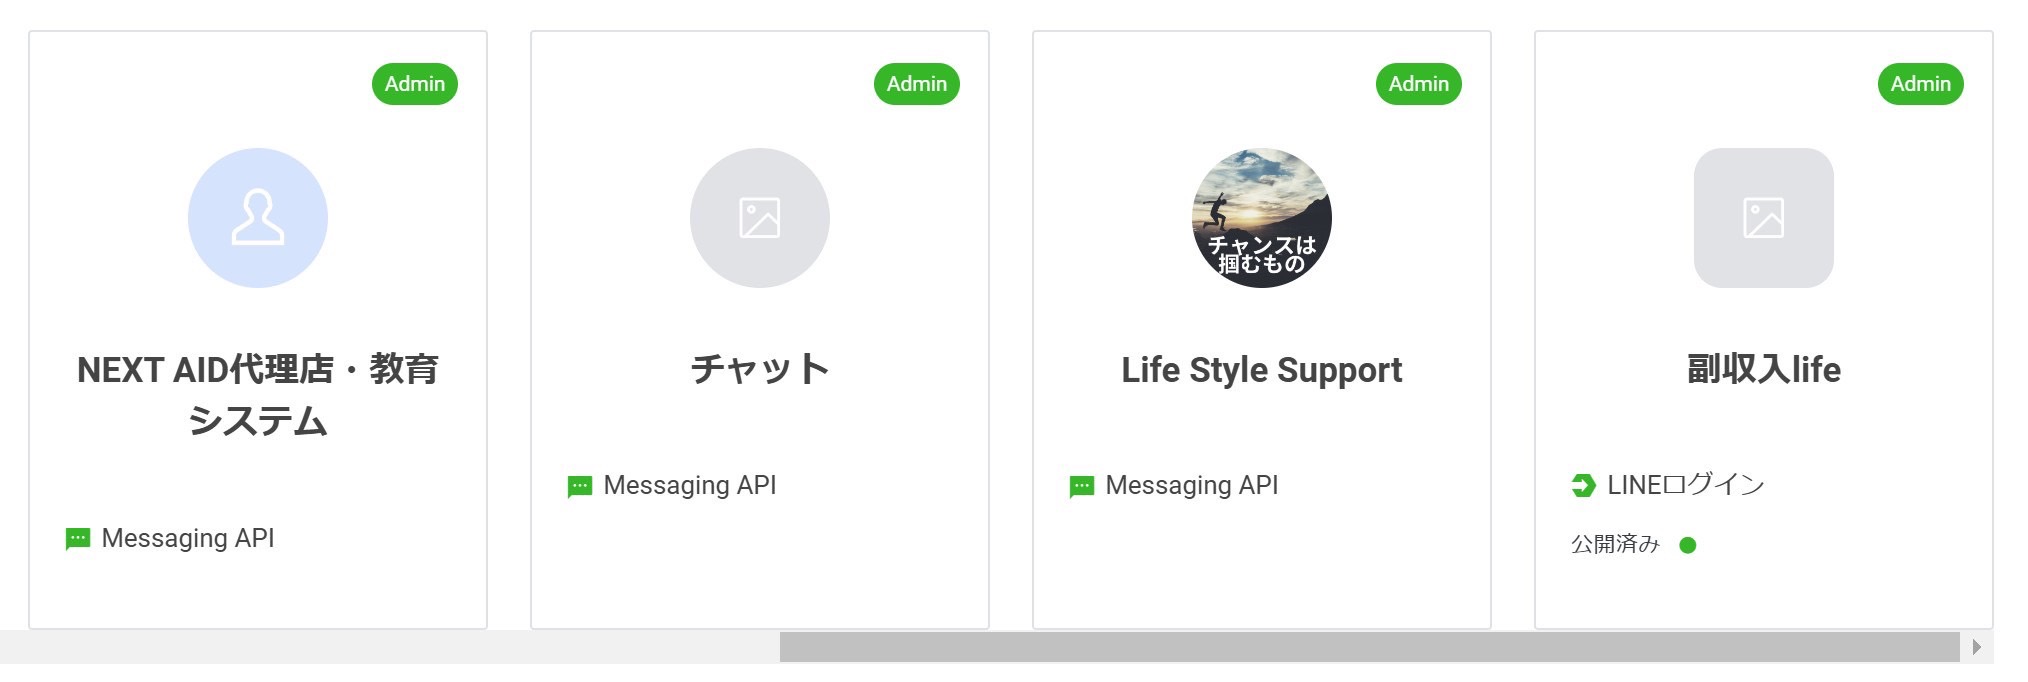This screenshot has width=2028, height=682.
Task: Click the チャット channel placeholder image icon
Action: click(760, 218)
